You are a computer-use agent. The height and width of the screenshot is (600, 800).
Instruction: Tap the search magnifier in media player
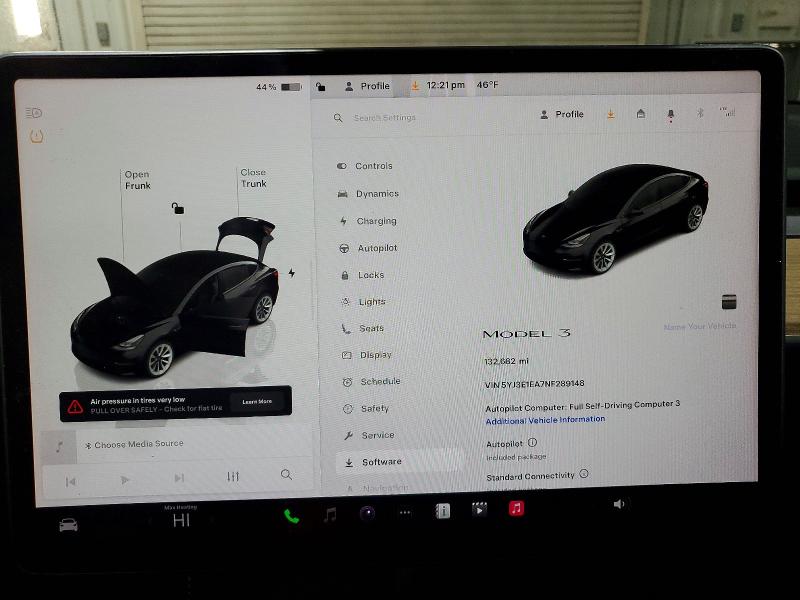coord(286,474)
